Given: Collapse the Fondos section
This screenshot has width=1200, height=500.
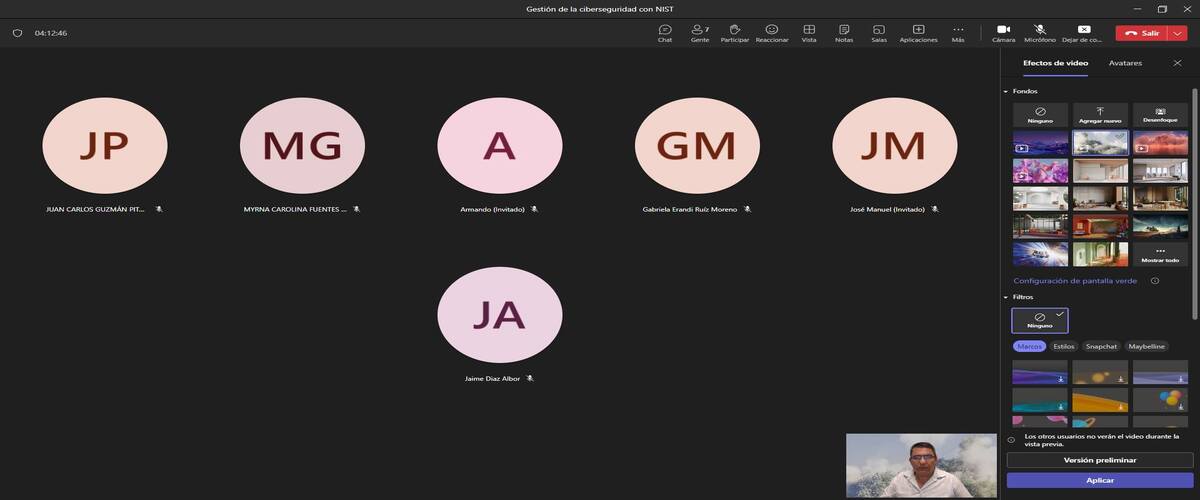Looking at the screenshot, I should (1006, 92).
